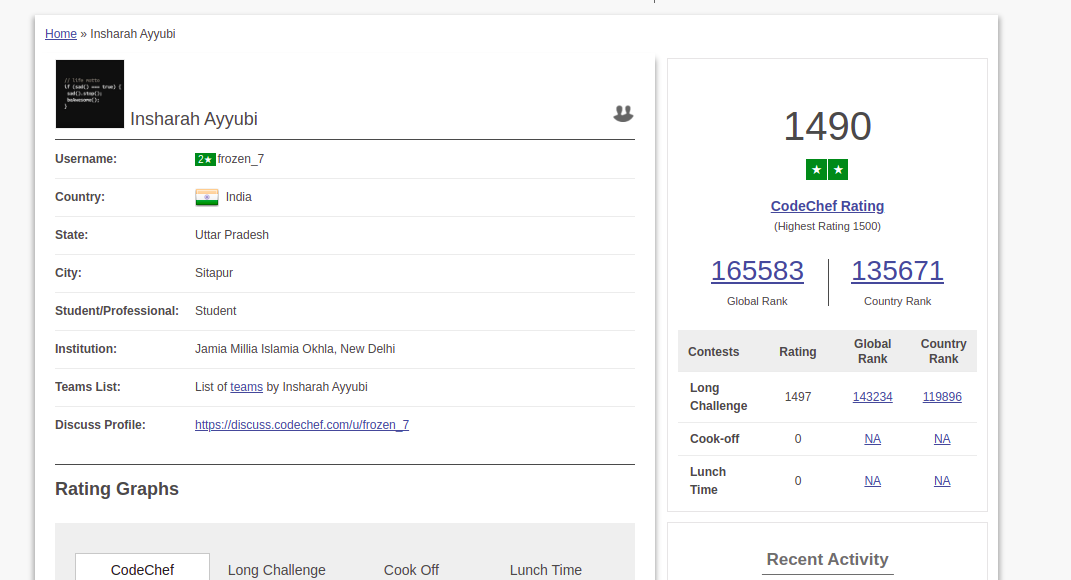1071x580 pixels.
Task: Click the Highest Rating 1500 text
Action: click(827, 226)
